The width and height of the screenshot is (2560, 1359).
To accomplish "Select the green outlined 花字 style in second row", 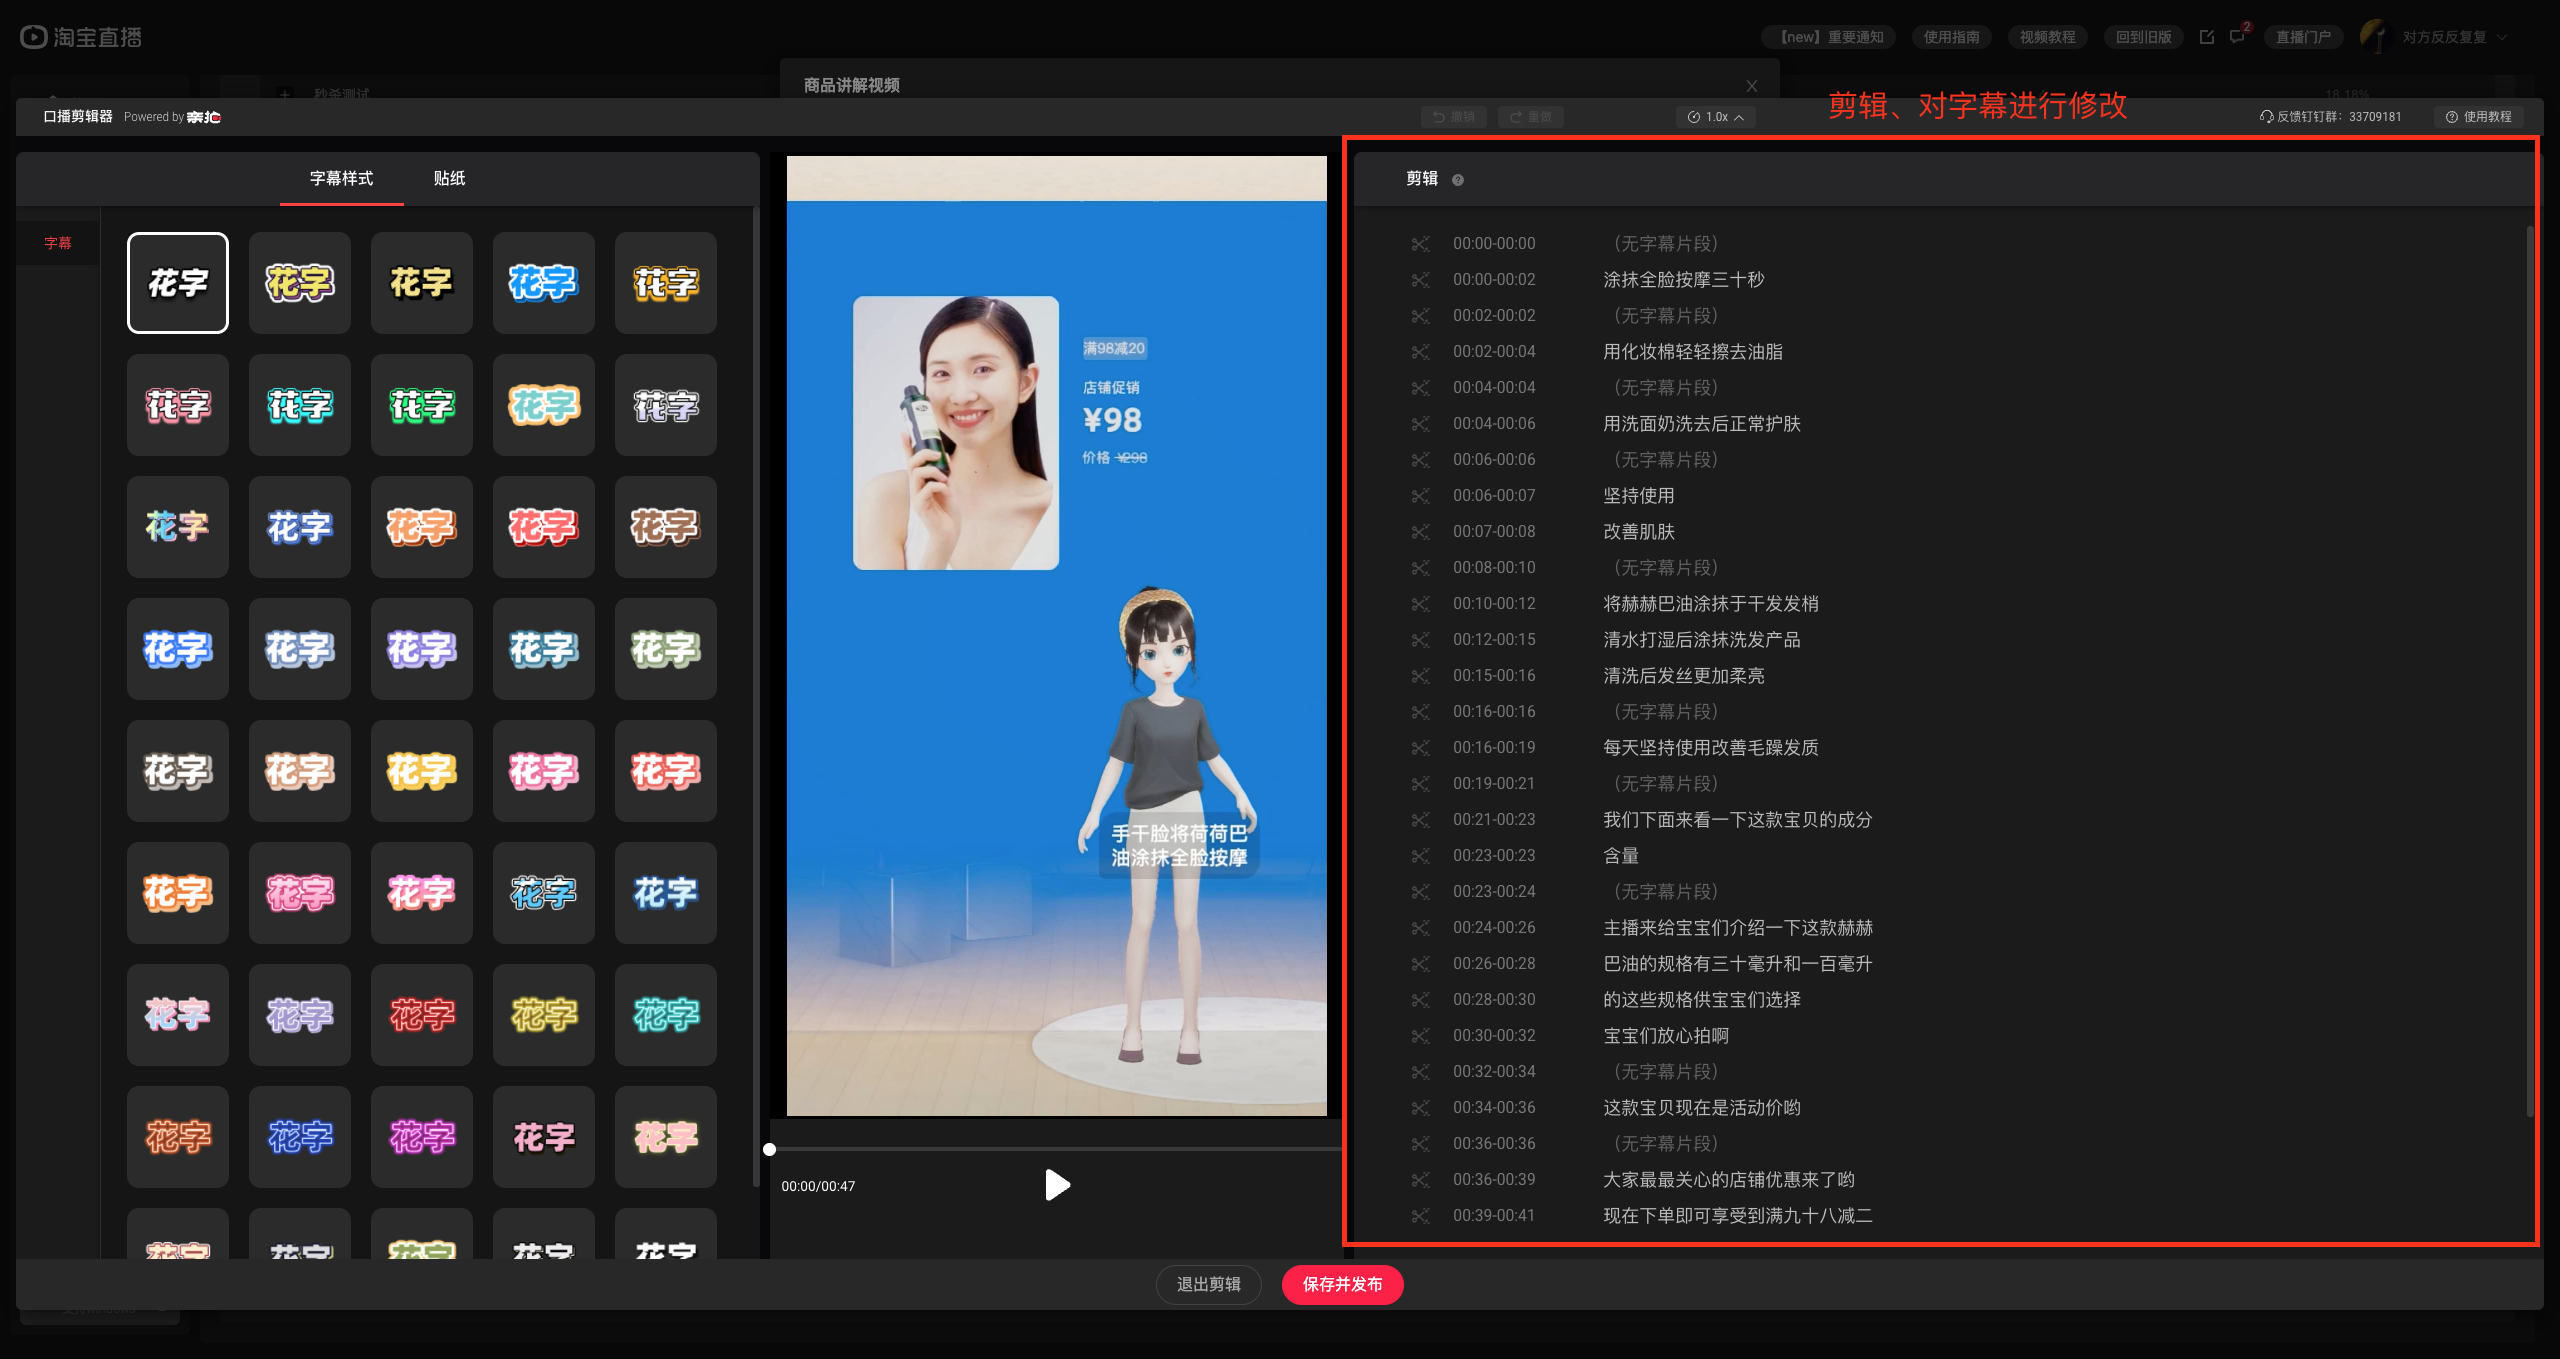I will [x=422, y=405].
